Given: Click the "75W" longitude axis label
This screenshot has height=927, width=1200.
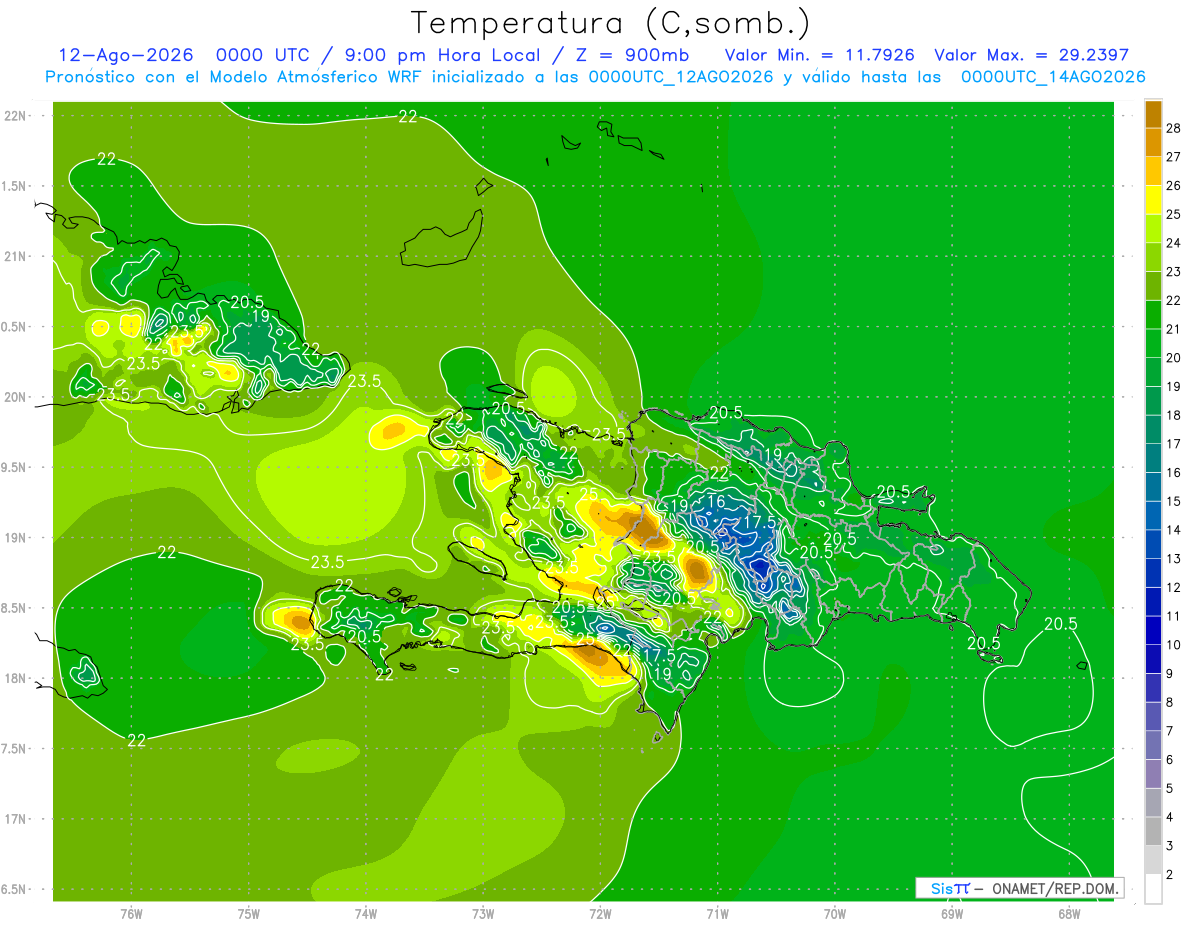Looking at the screenshot, I should [248, 913].
